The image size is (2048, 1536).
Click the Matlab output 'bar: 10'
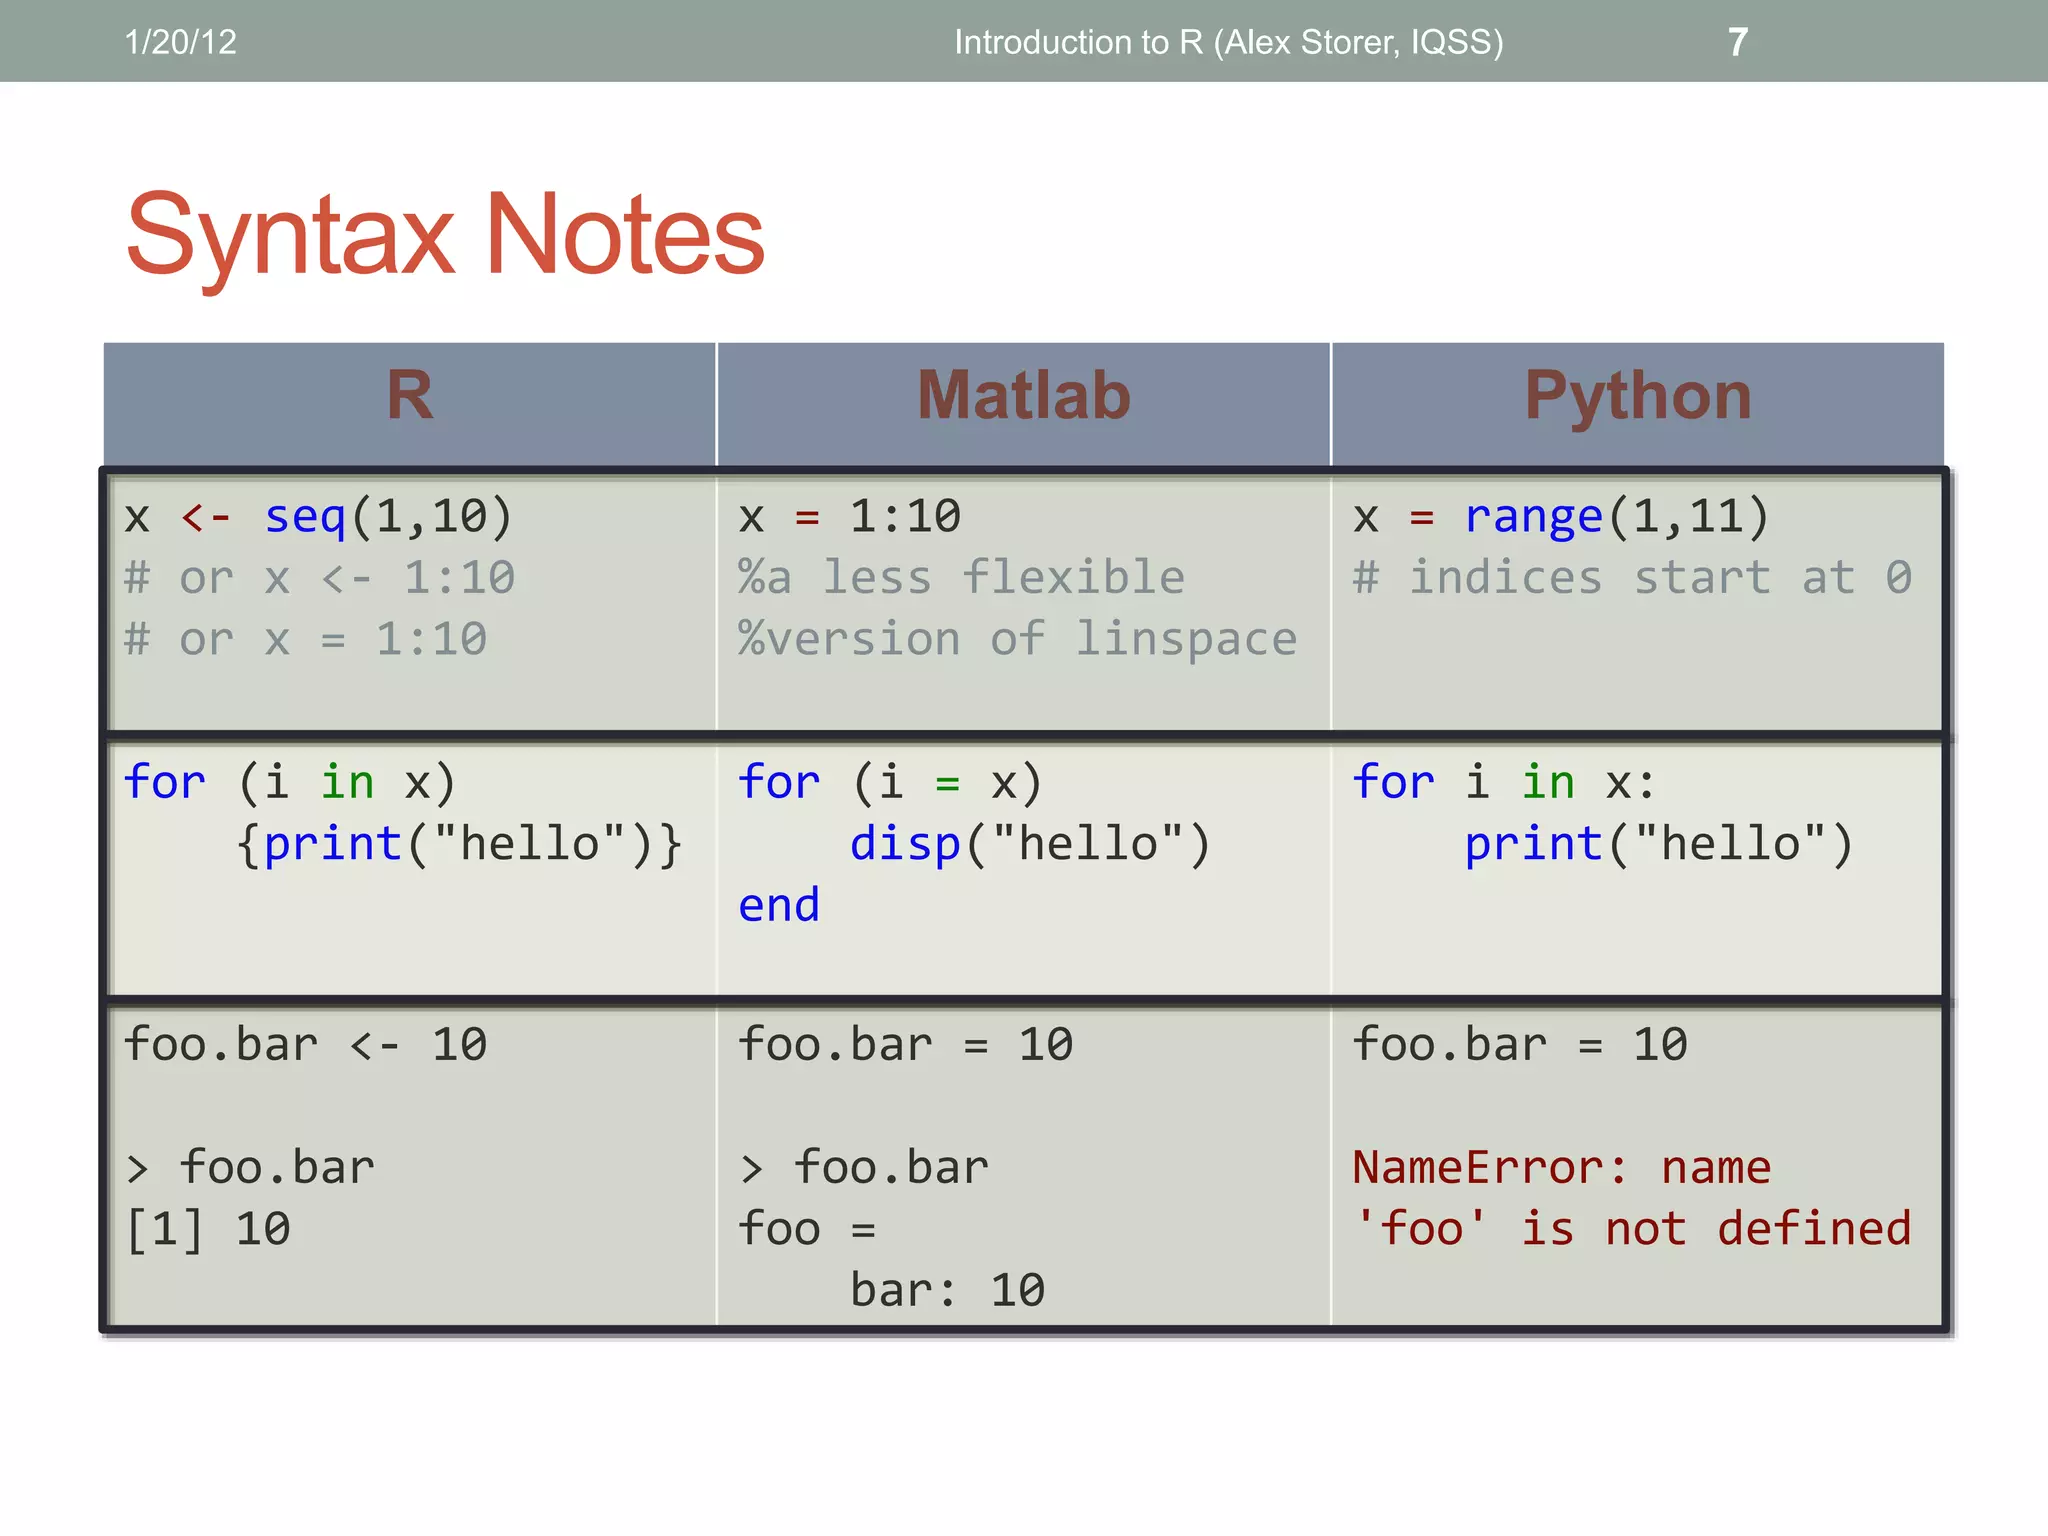click(x=947, y=1291)
